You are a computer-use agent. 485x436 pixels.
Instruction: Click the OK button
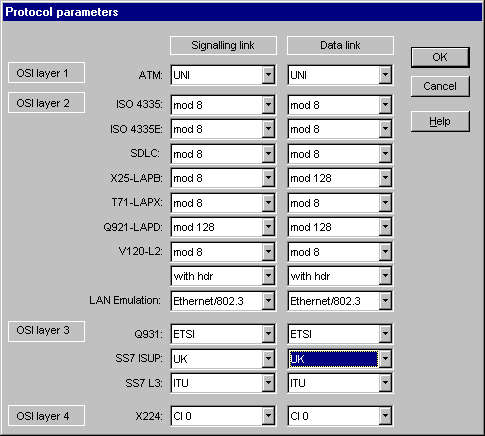coord(440,57)
